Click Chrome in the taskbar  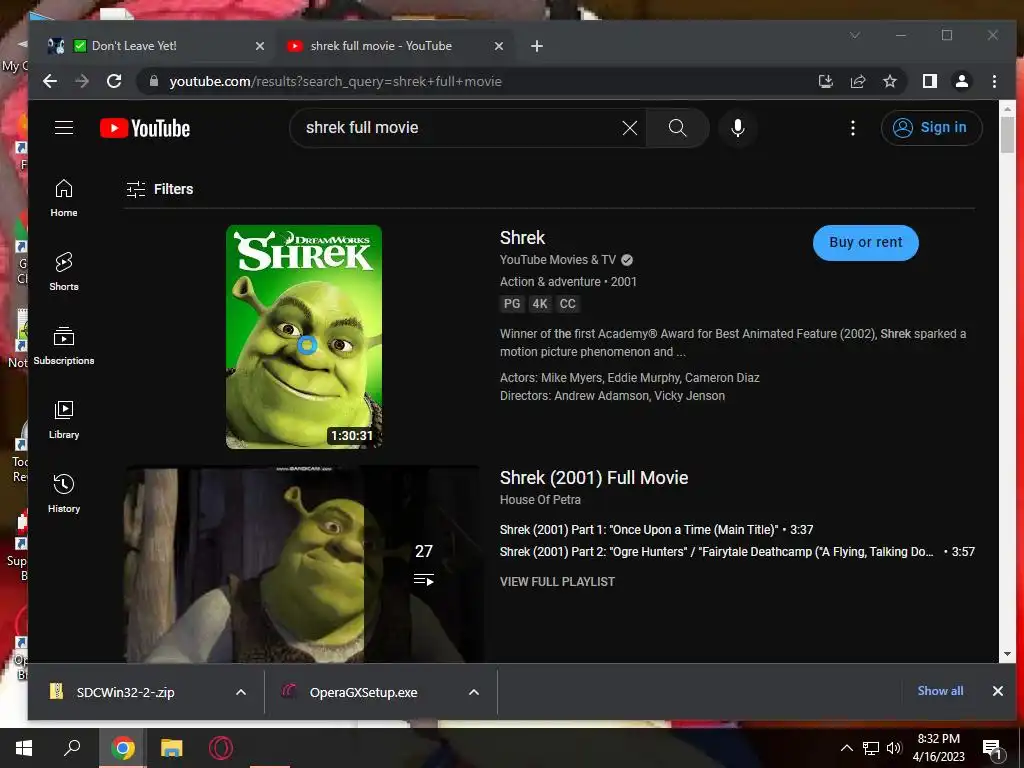click(x=122, y=748)
